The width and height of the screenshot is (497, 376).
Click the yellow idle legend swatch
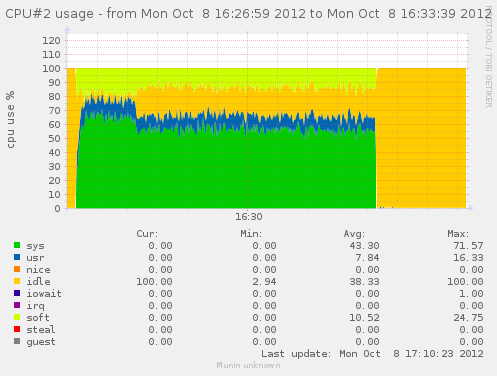[17, 281]
